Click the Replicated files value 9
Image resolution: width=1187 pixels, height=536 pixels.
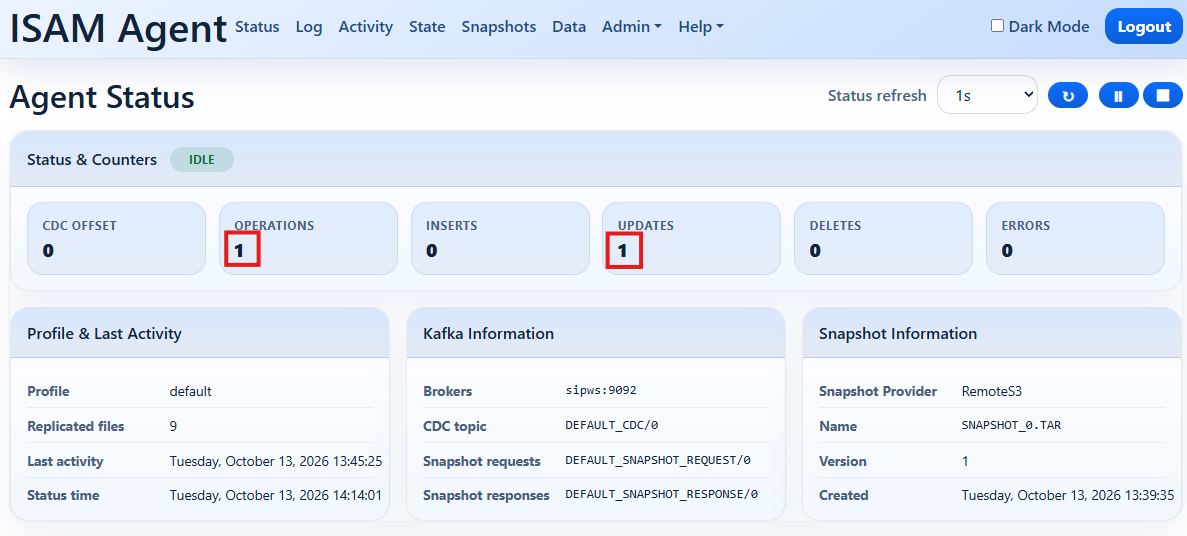(173, 426)
